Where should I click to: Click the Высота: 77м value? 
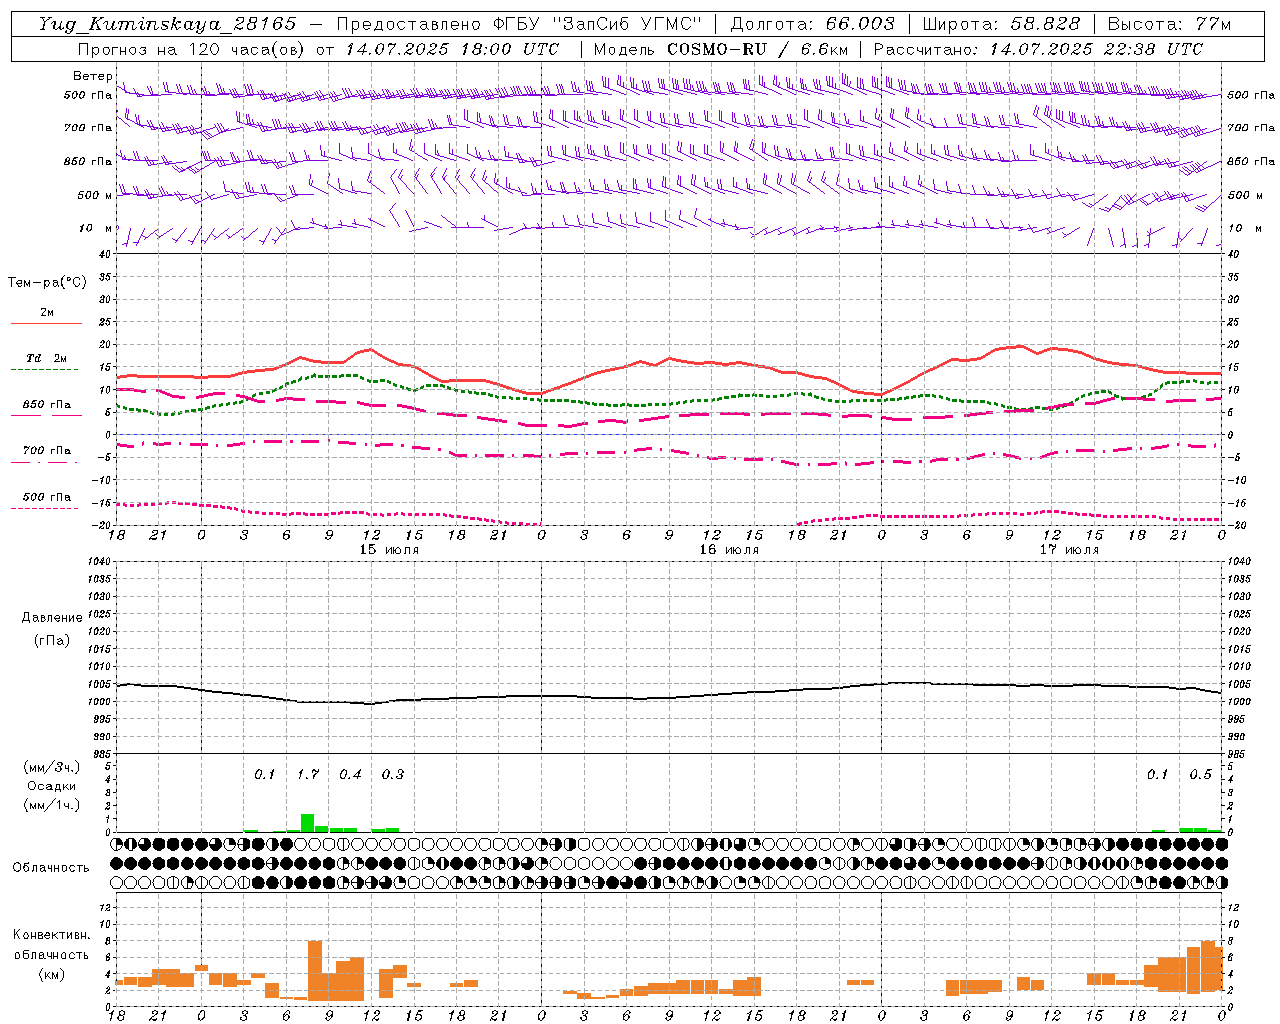click(x=1169, y=24)
